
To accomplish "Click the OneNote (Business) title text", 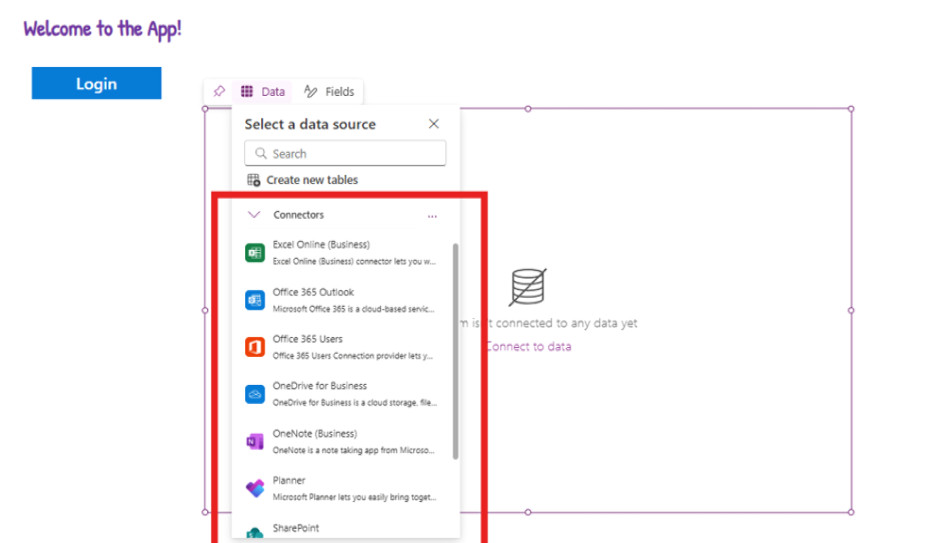I will [x=314, y=434].
